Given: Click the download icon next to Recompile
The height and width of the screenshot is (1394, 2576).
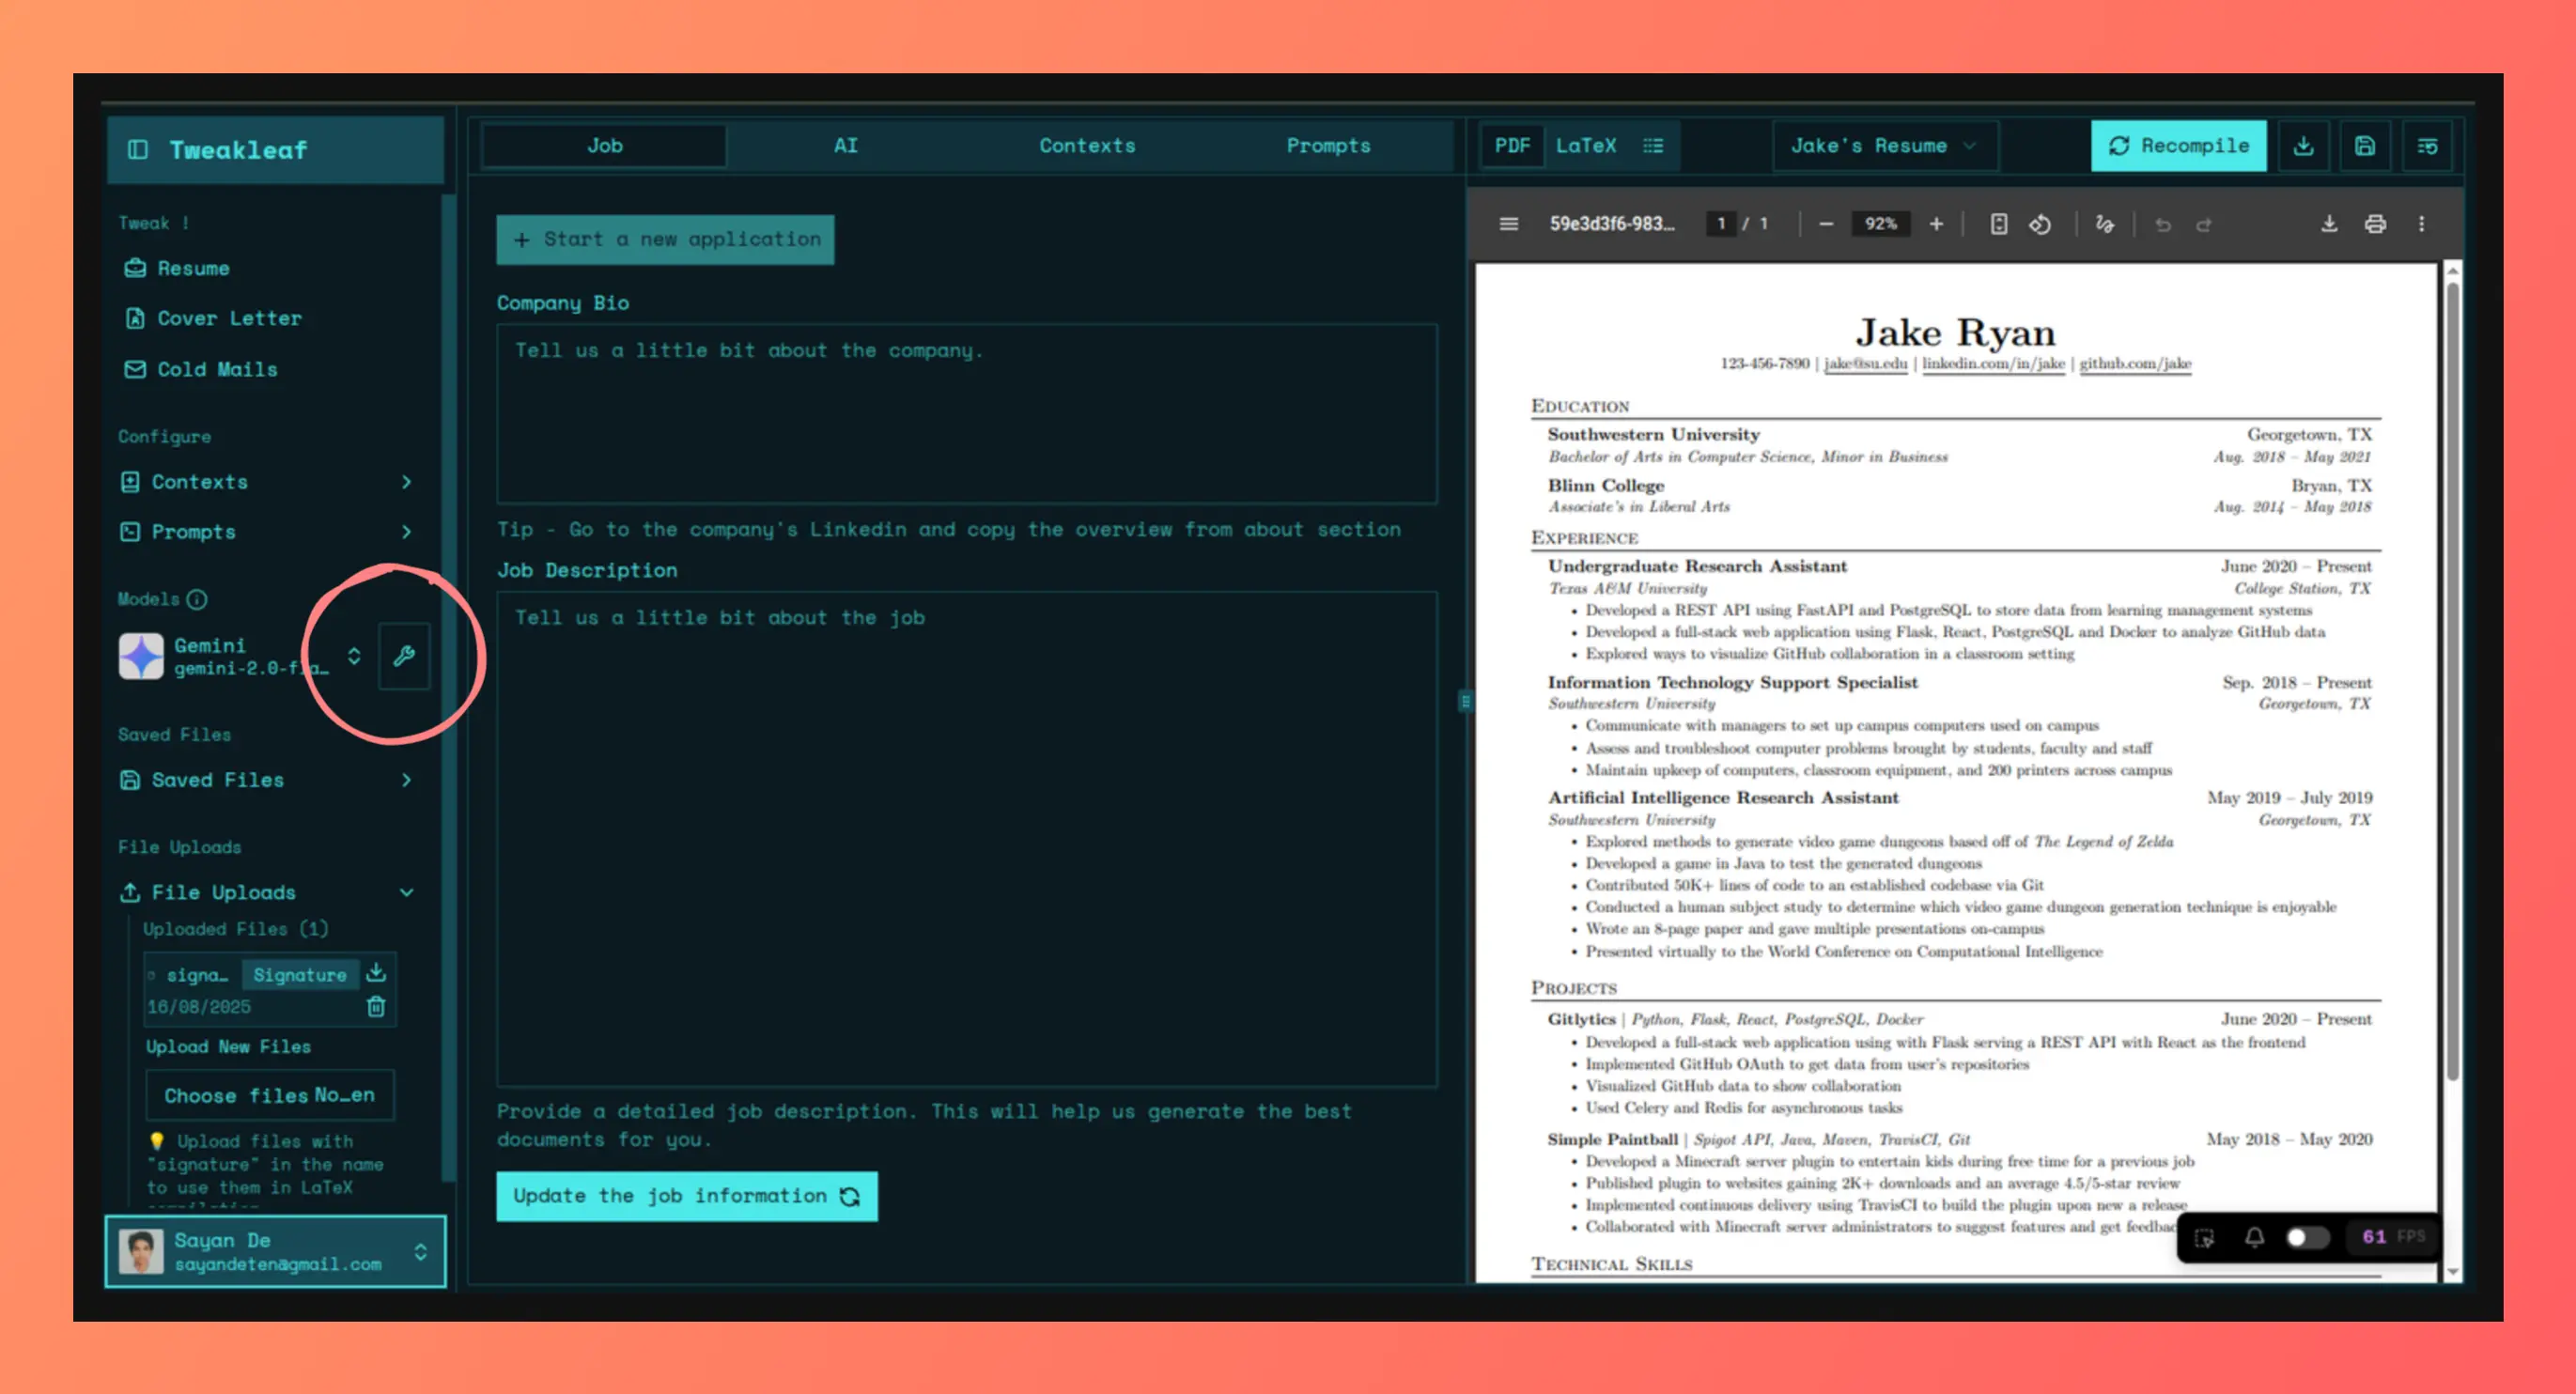Looking at the screenshot, I should click(2303, 146).
